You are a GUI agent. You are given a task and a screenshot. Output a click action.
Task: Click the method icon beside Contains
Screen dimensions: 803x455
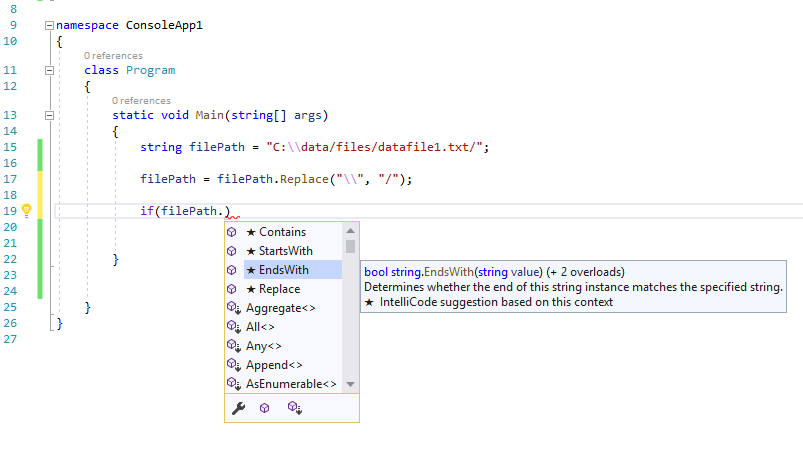(232, 232)
